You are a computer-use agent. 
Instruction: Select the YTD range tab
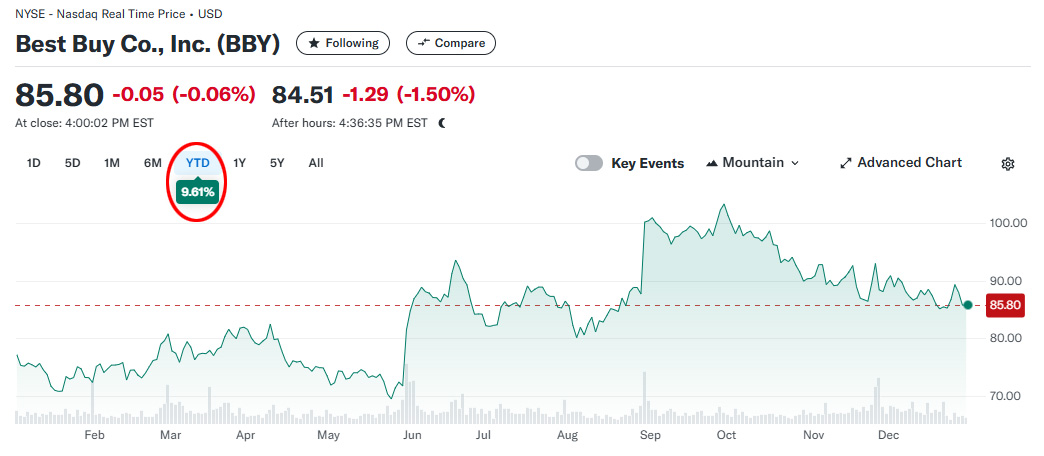click(197, 162)
